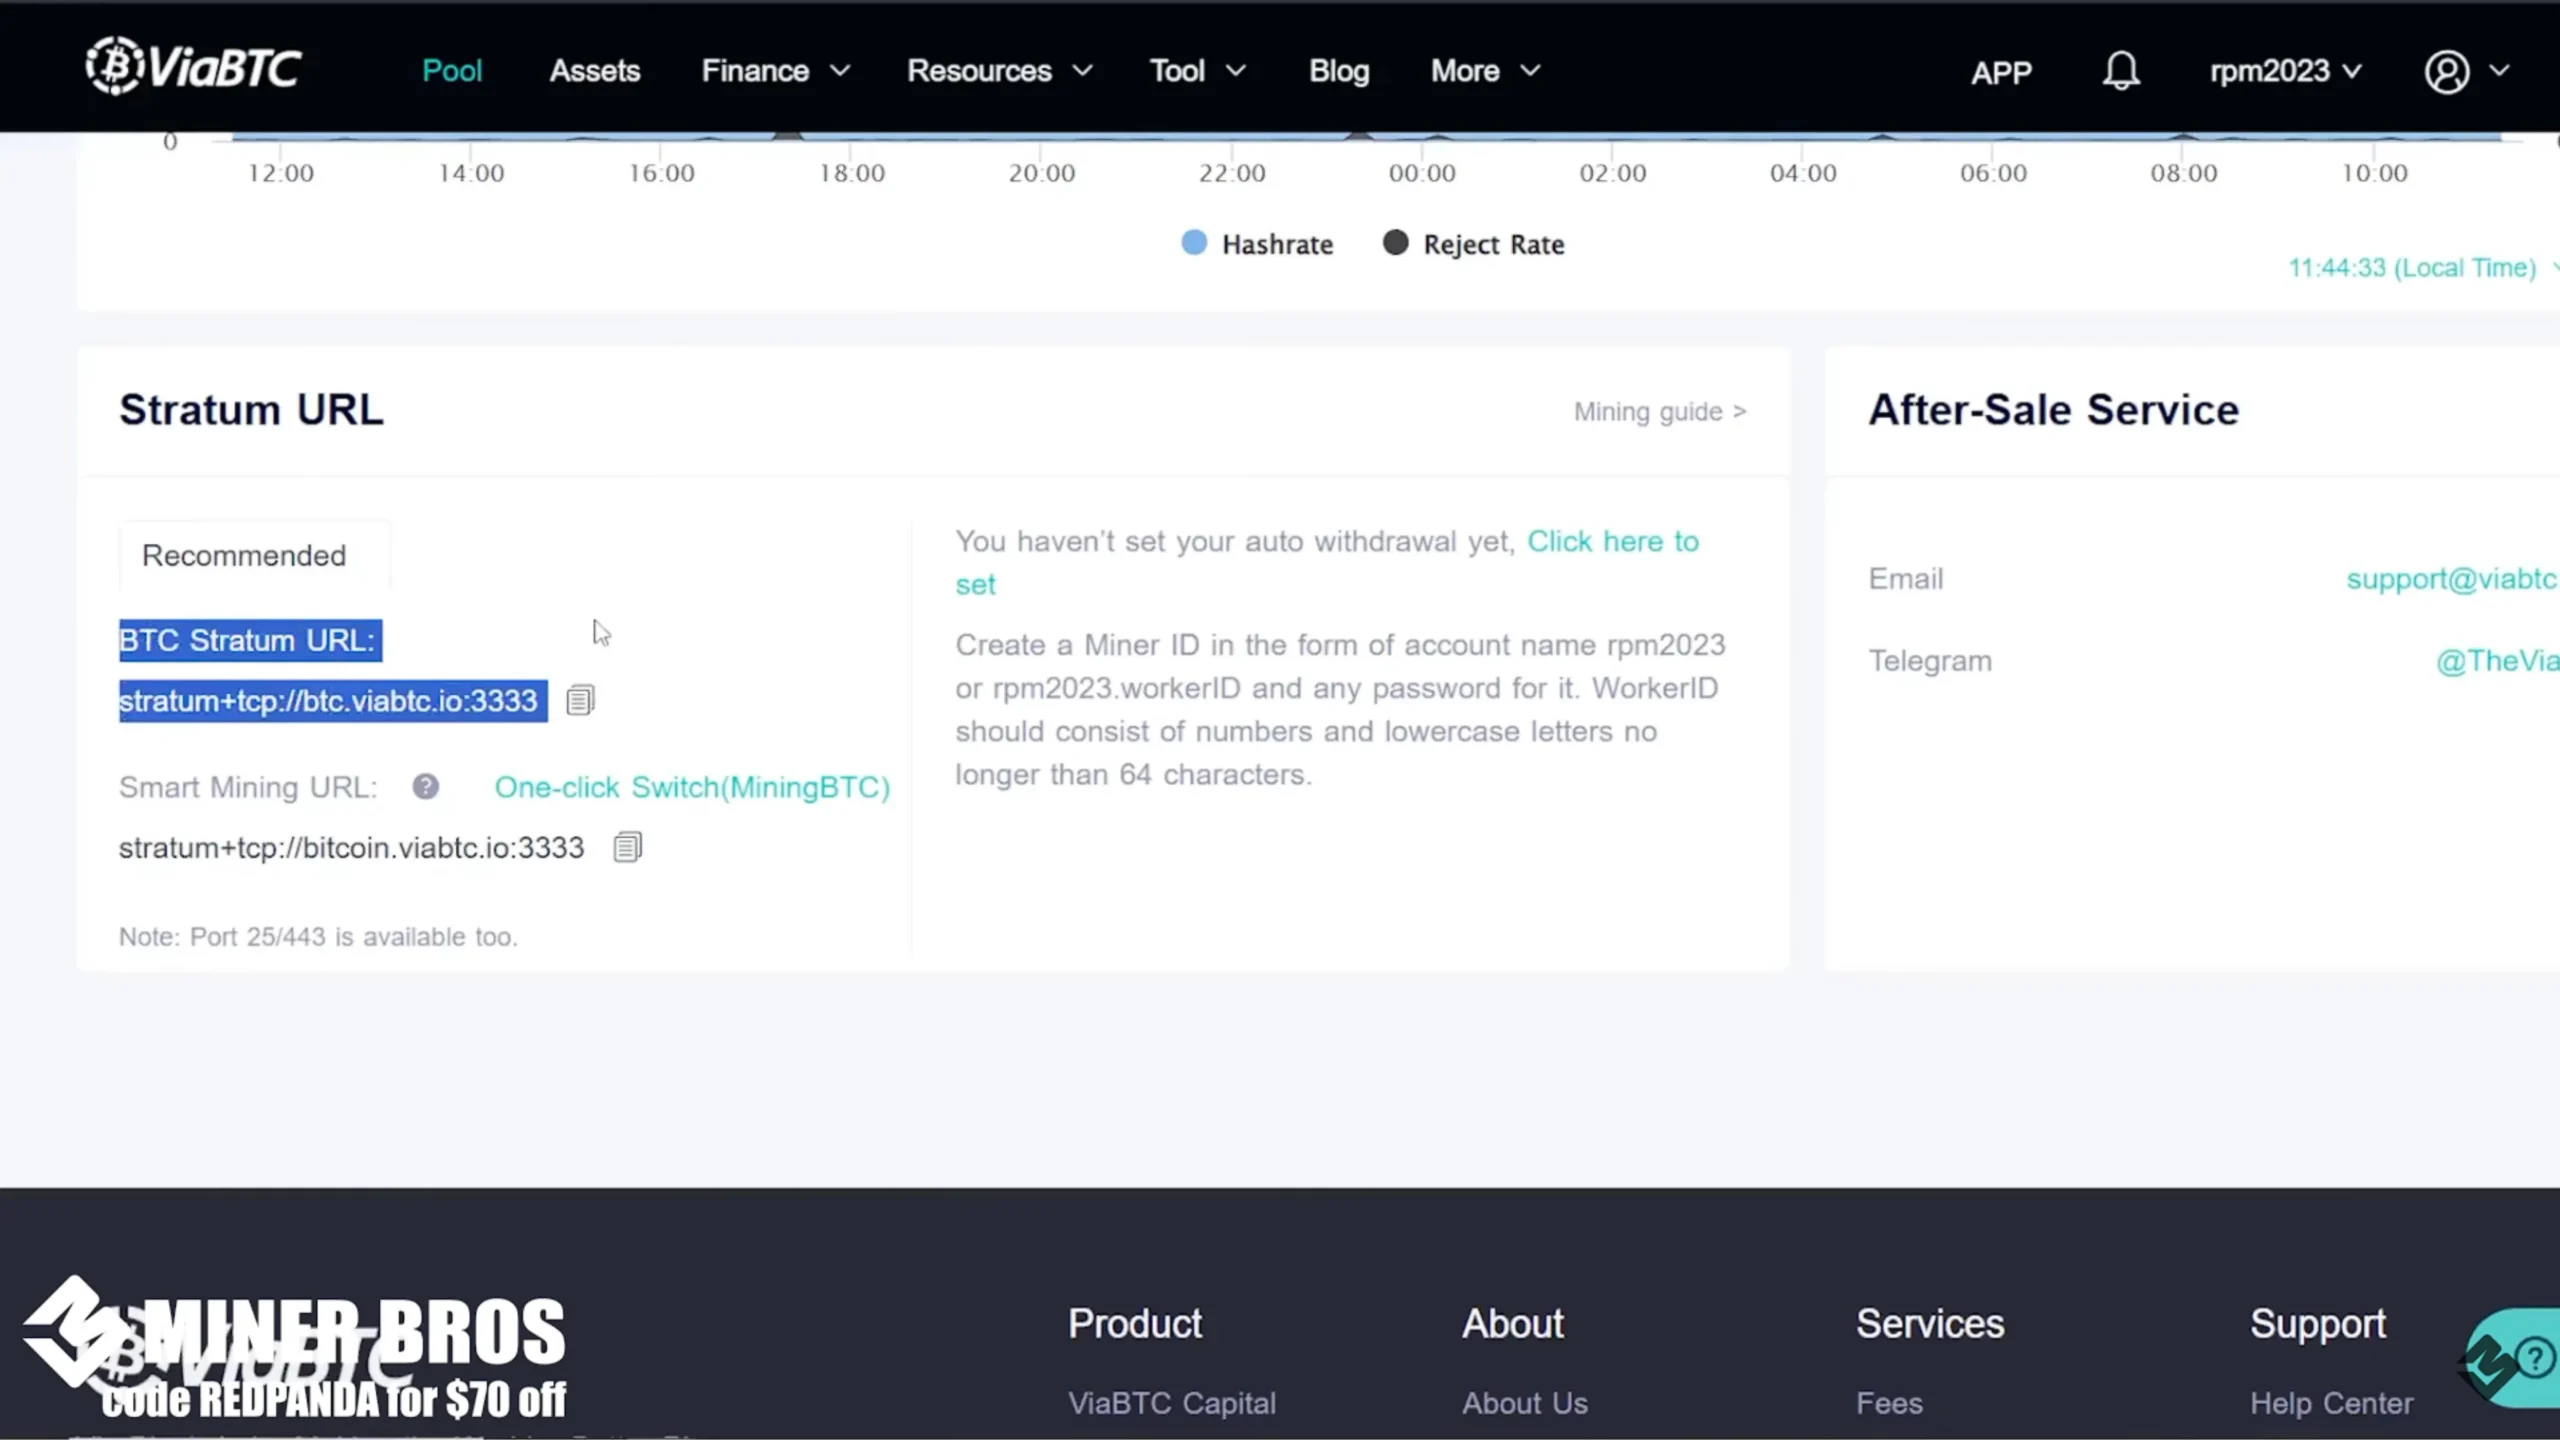Click the 'BTC Stratum URL:' label
The width and height of the screenshot is (2560, 1440).
click(x=247, y=640)
